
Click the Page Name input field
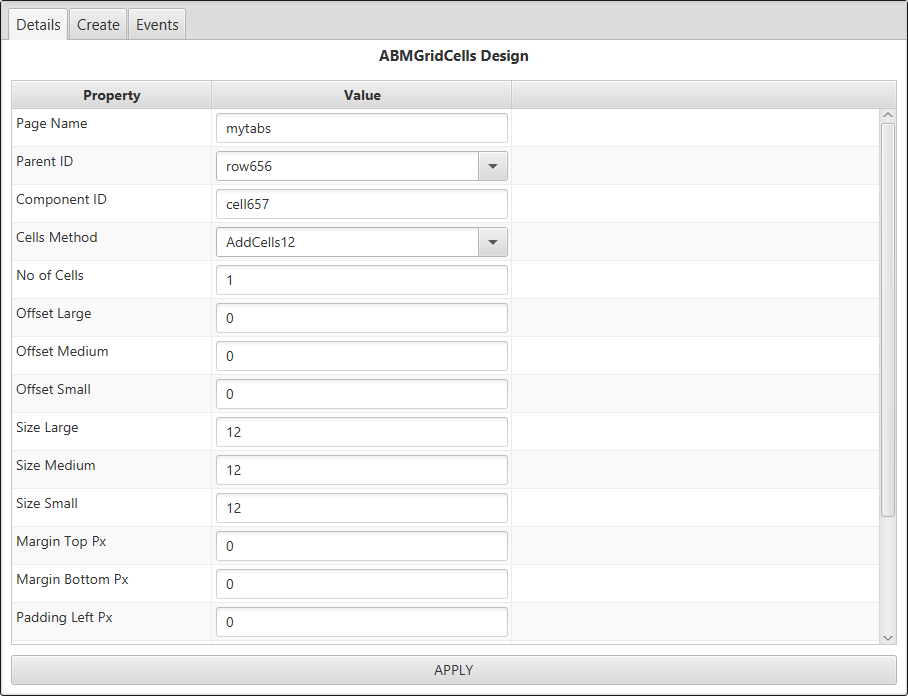(x=361, y=128)
